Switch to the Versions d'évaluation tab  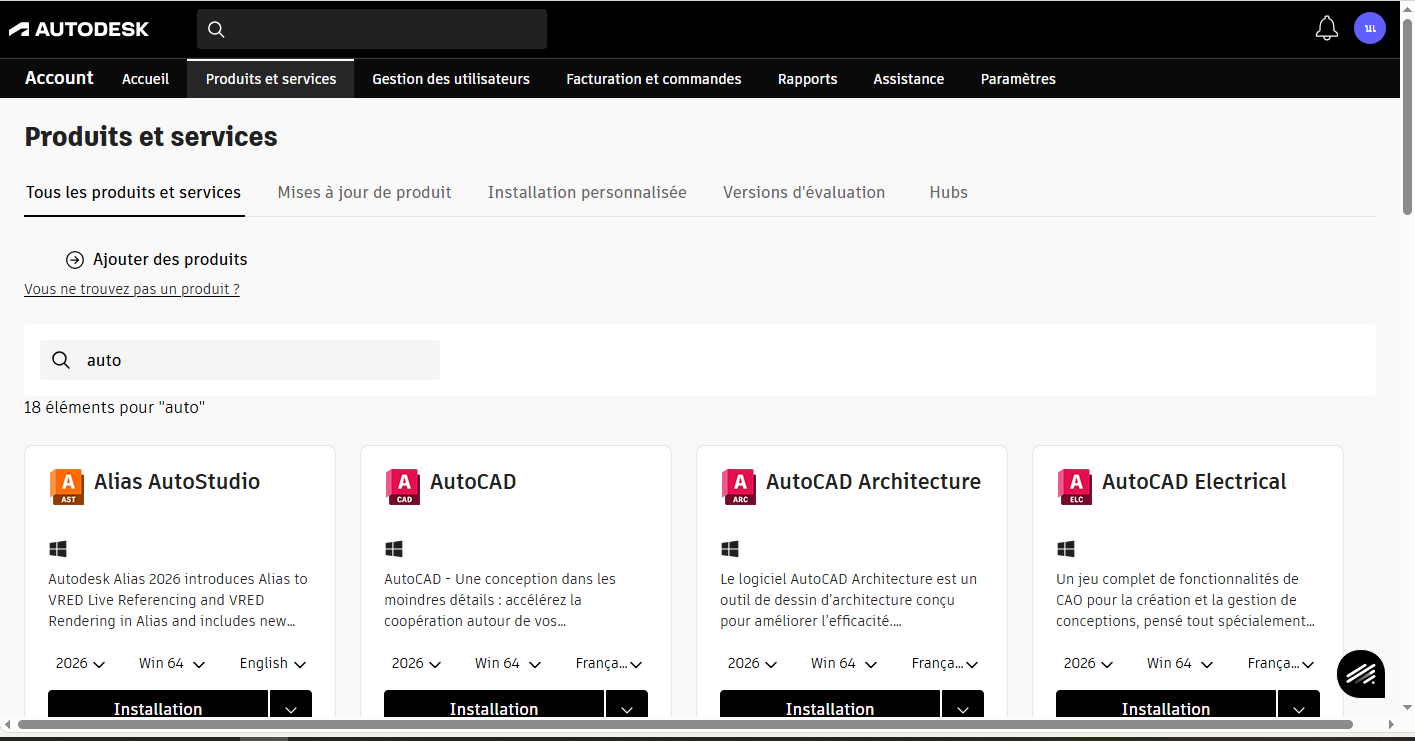(x=803, y=192)
